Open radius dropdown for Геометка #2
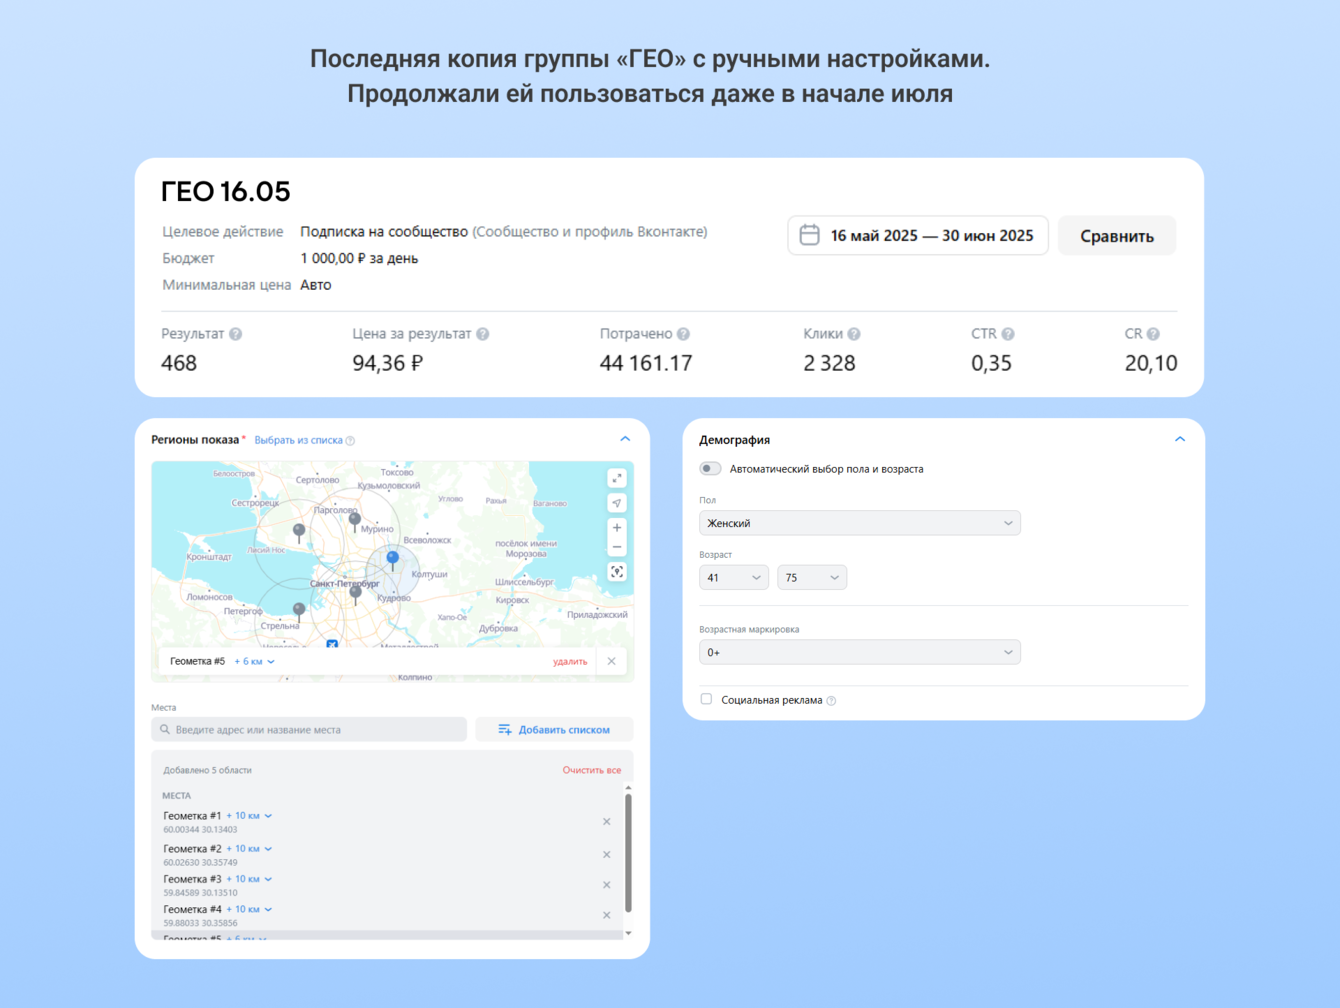This screenshot has width=1340, height=1008. [x=250, y=849]
